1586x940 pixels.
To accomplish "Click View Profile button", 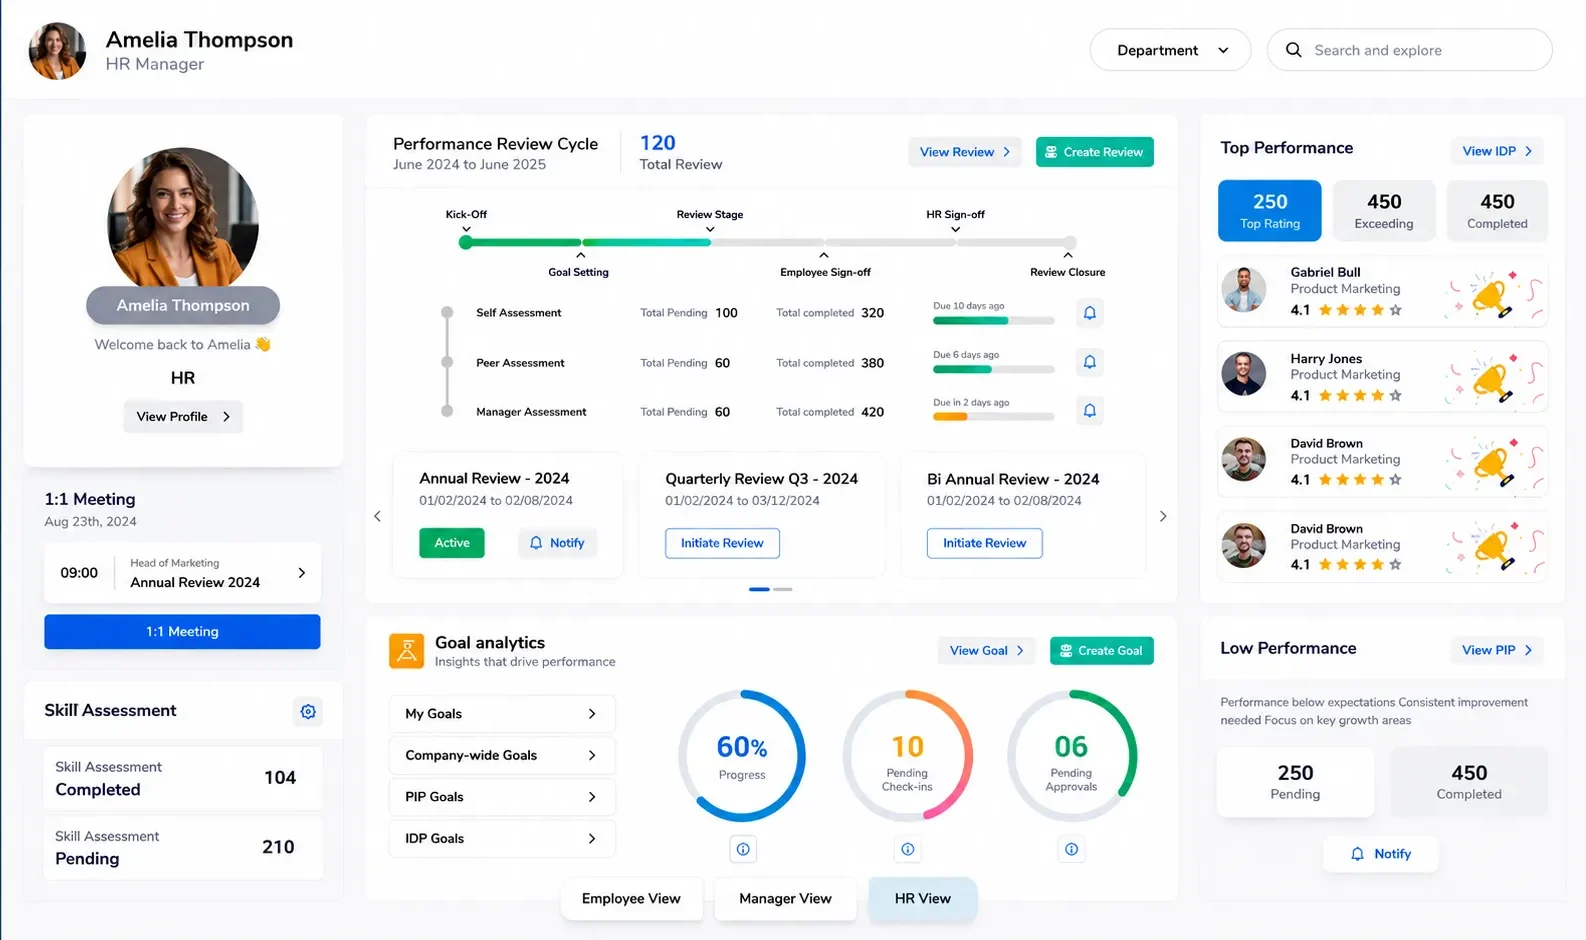I will point(183,417).
